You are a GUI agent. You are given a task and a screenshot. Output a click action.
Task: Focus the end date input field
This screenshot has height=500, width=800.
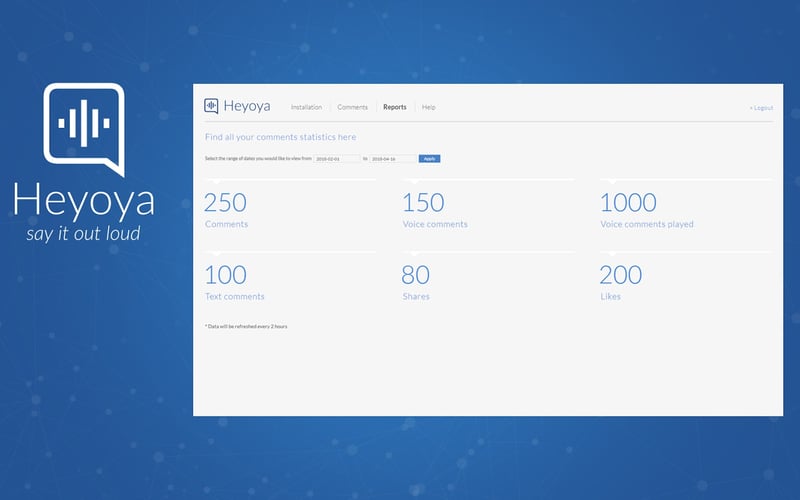393,159
